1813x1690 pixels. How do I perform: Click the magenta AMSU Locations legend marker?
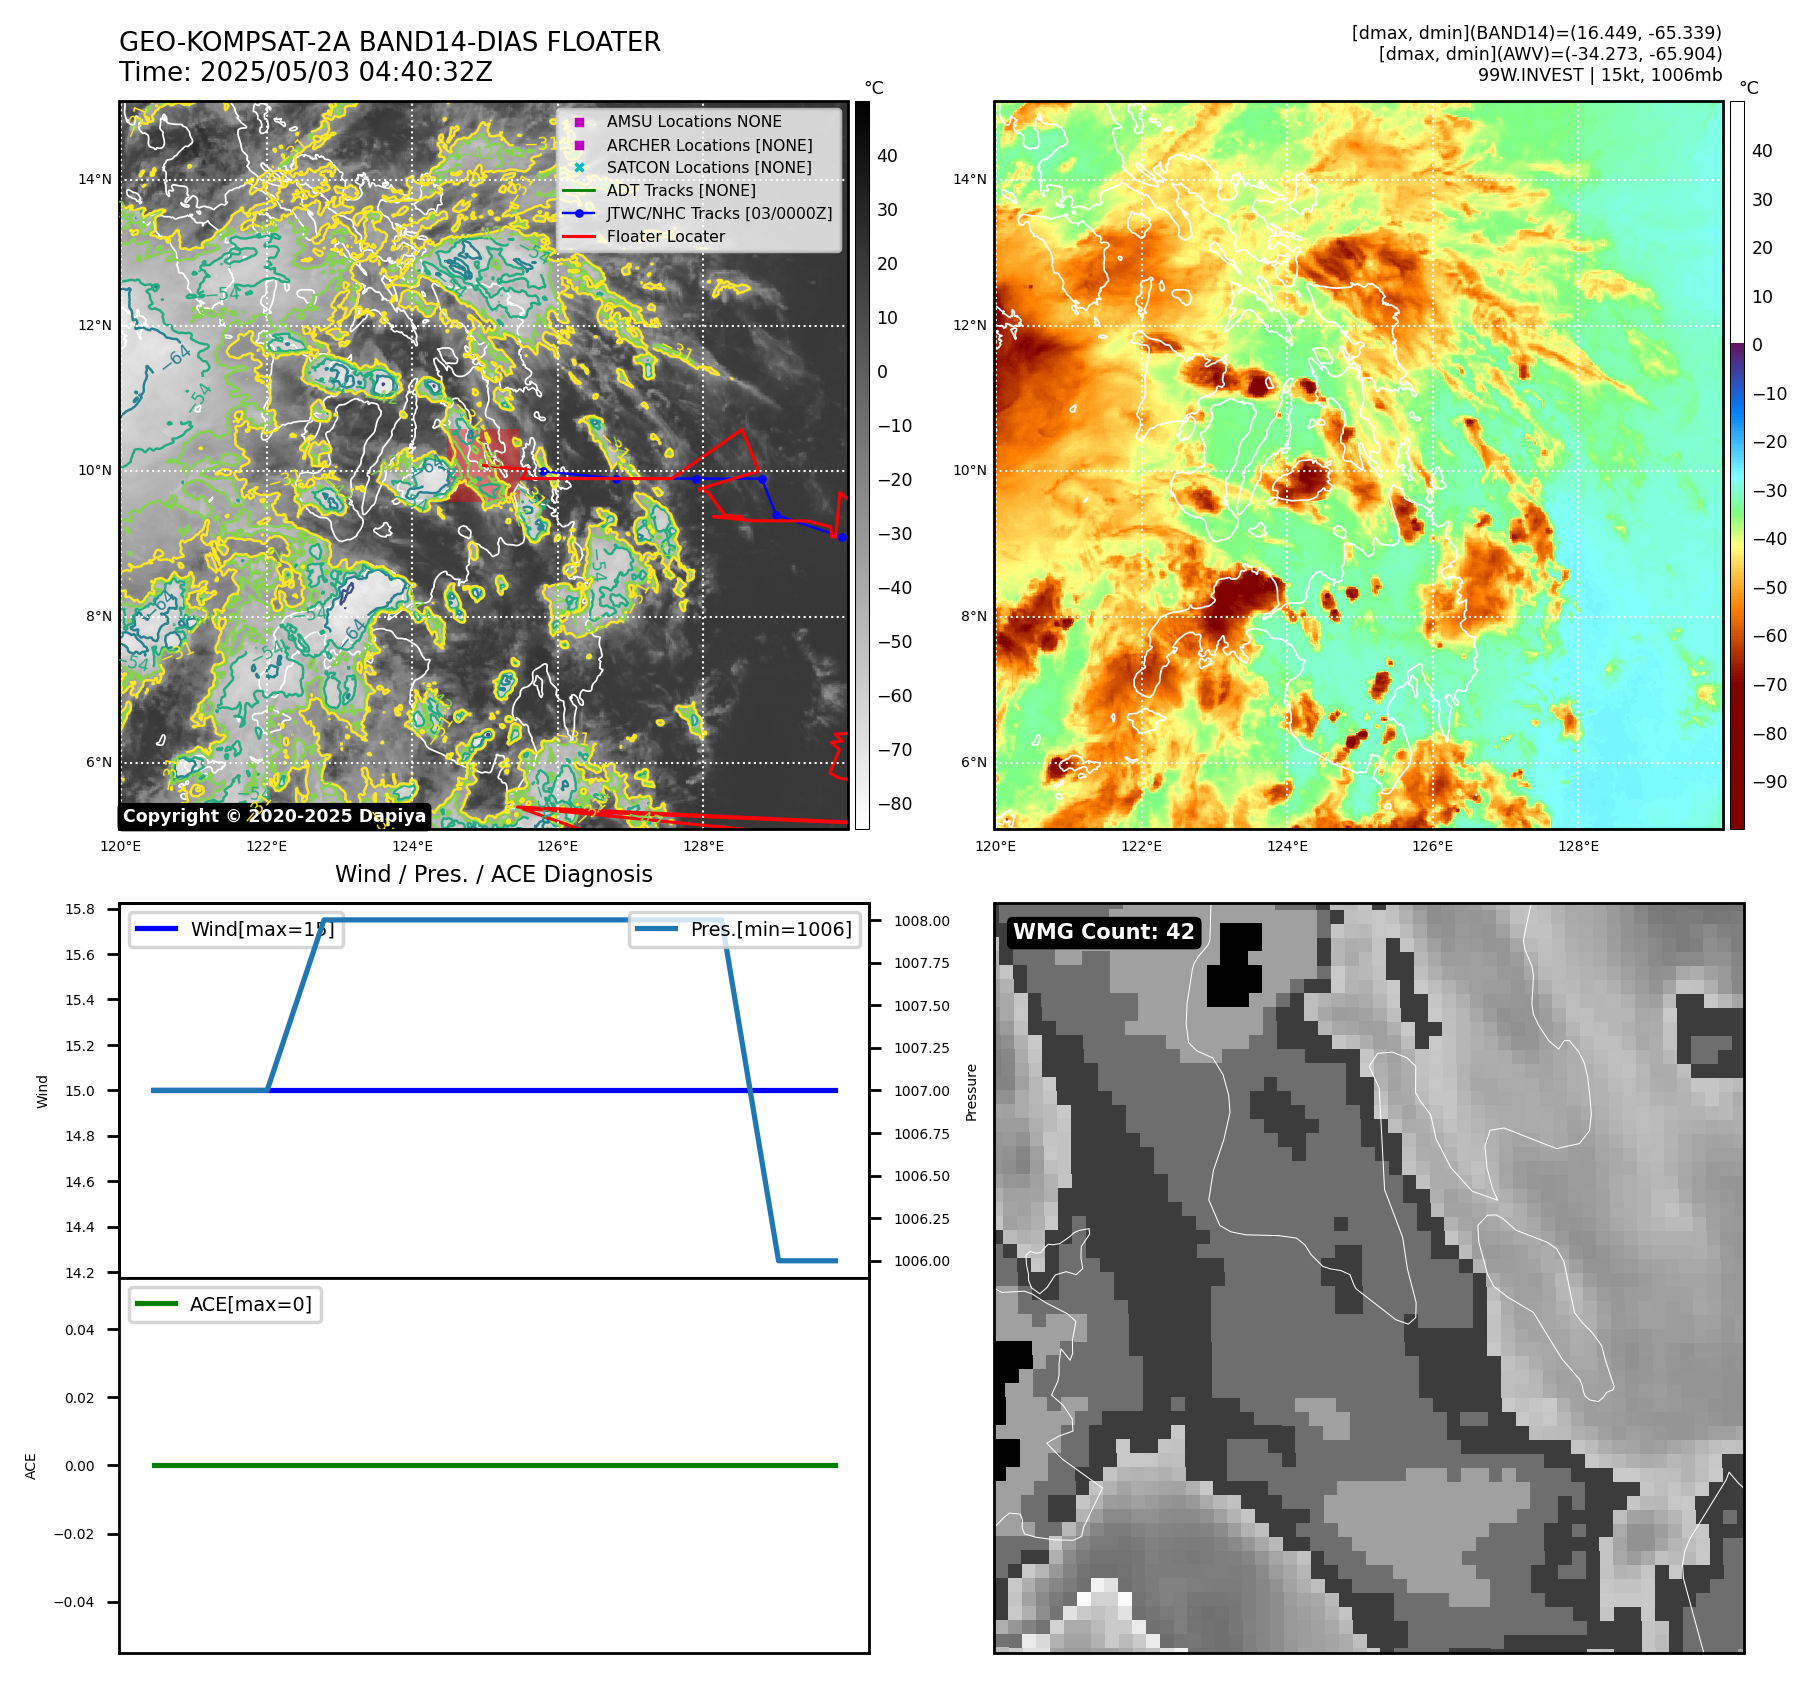point(579,122)
